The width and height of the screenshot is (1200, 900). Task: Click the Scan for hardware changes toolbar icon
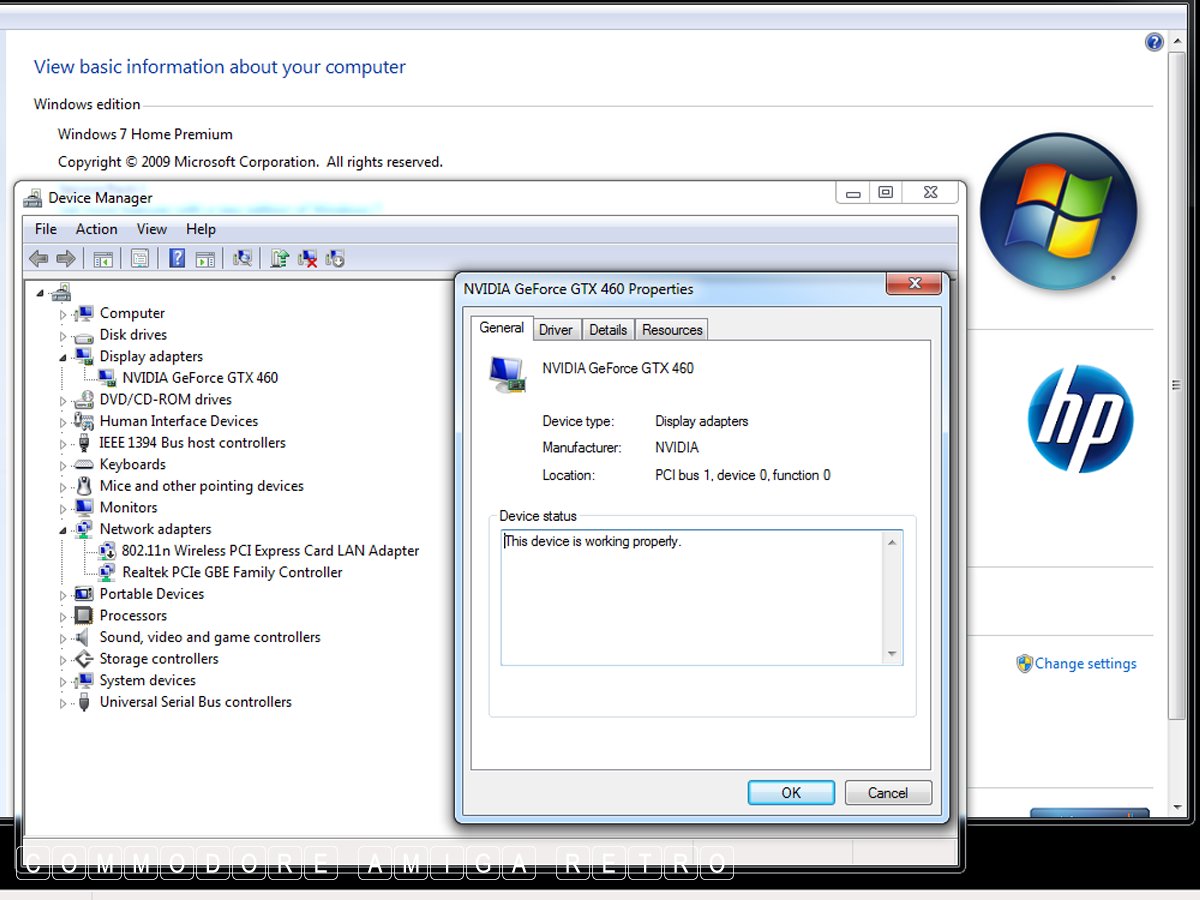pyautogui.click(x=242, y=259)
